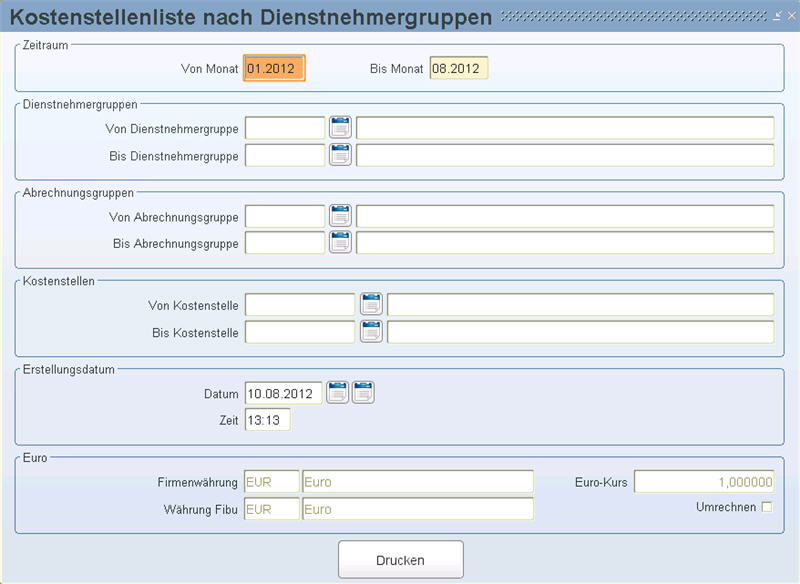Select the Datum field showing 10.08.2012
This screenshot has height=584, width=800.
(x=283, y=393)
